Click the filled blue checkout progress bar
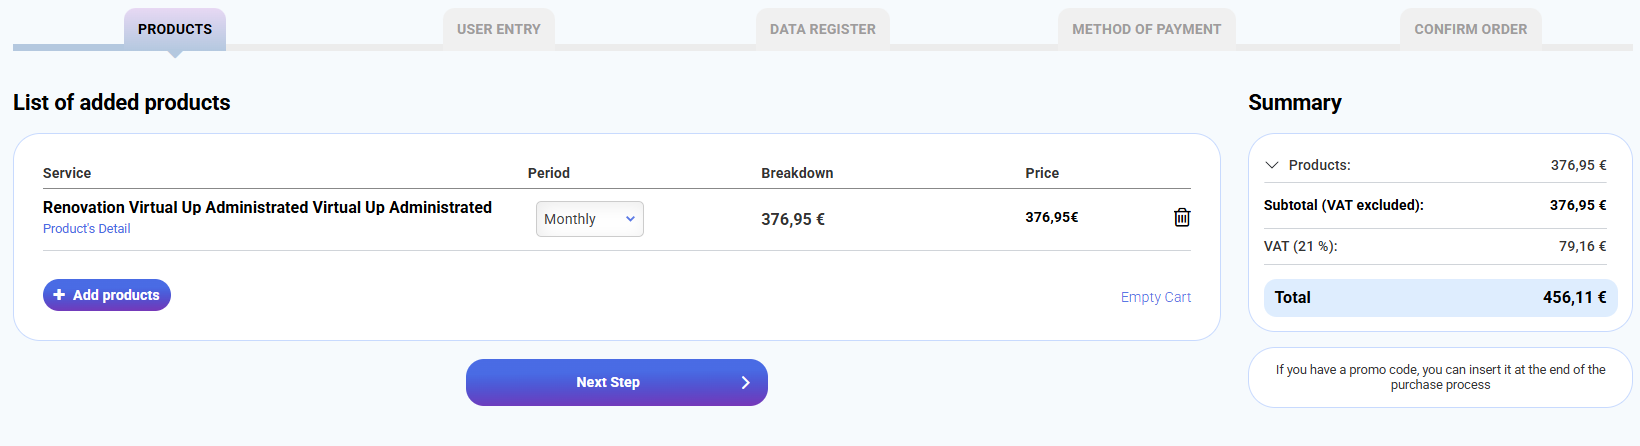Screen dimensions: 1640x446 coord(67,47)
